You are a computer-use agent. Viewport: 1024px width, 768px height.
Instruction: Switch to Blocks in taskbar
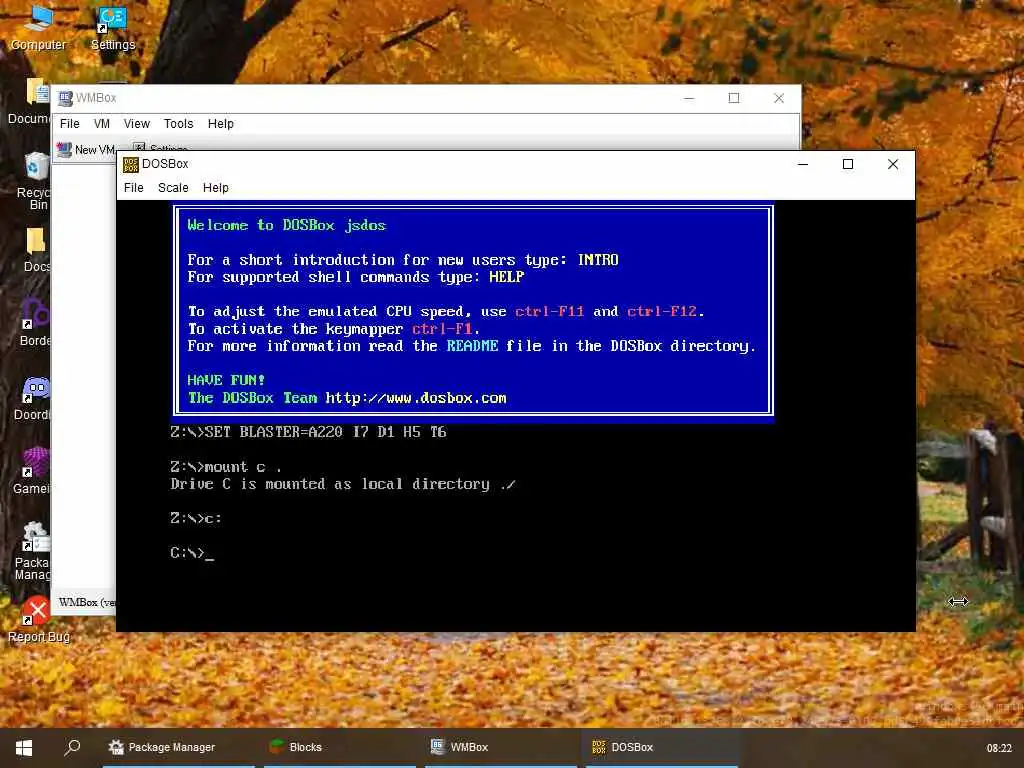click(x=340, y=748)
